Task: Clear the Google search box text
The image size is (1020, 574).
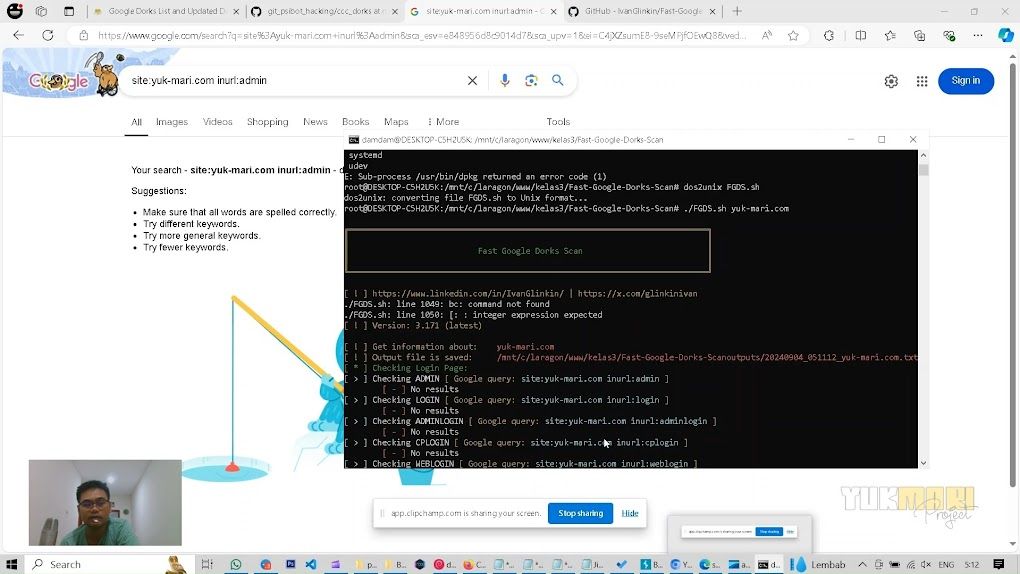Action: click(472, 81)
